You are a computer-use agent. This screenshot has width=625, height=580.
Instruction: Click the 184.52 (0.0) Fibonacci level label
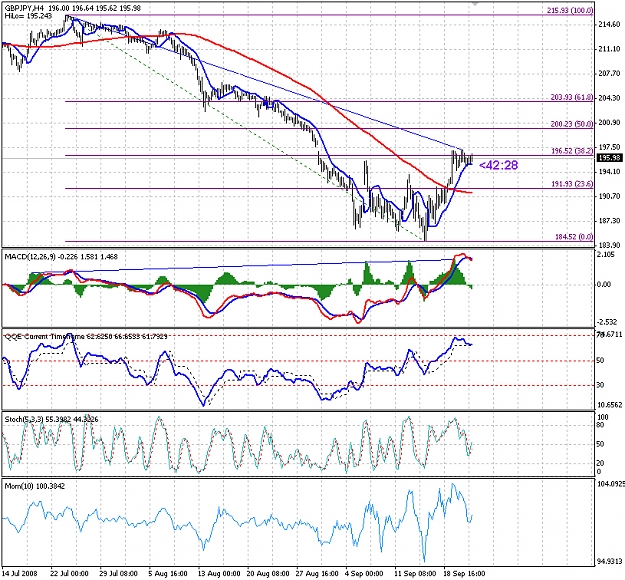click(574, 237)
